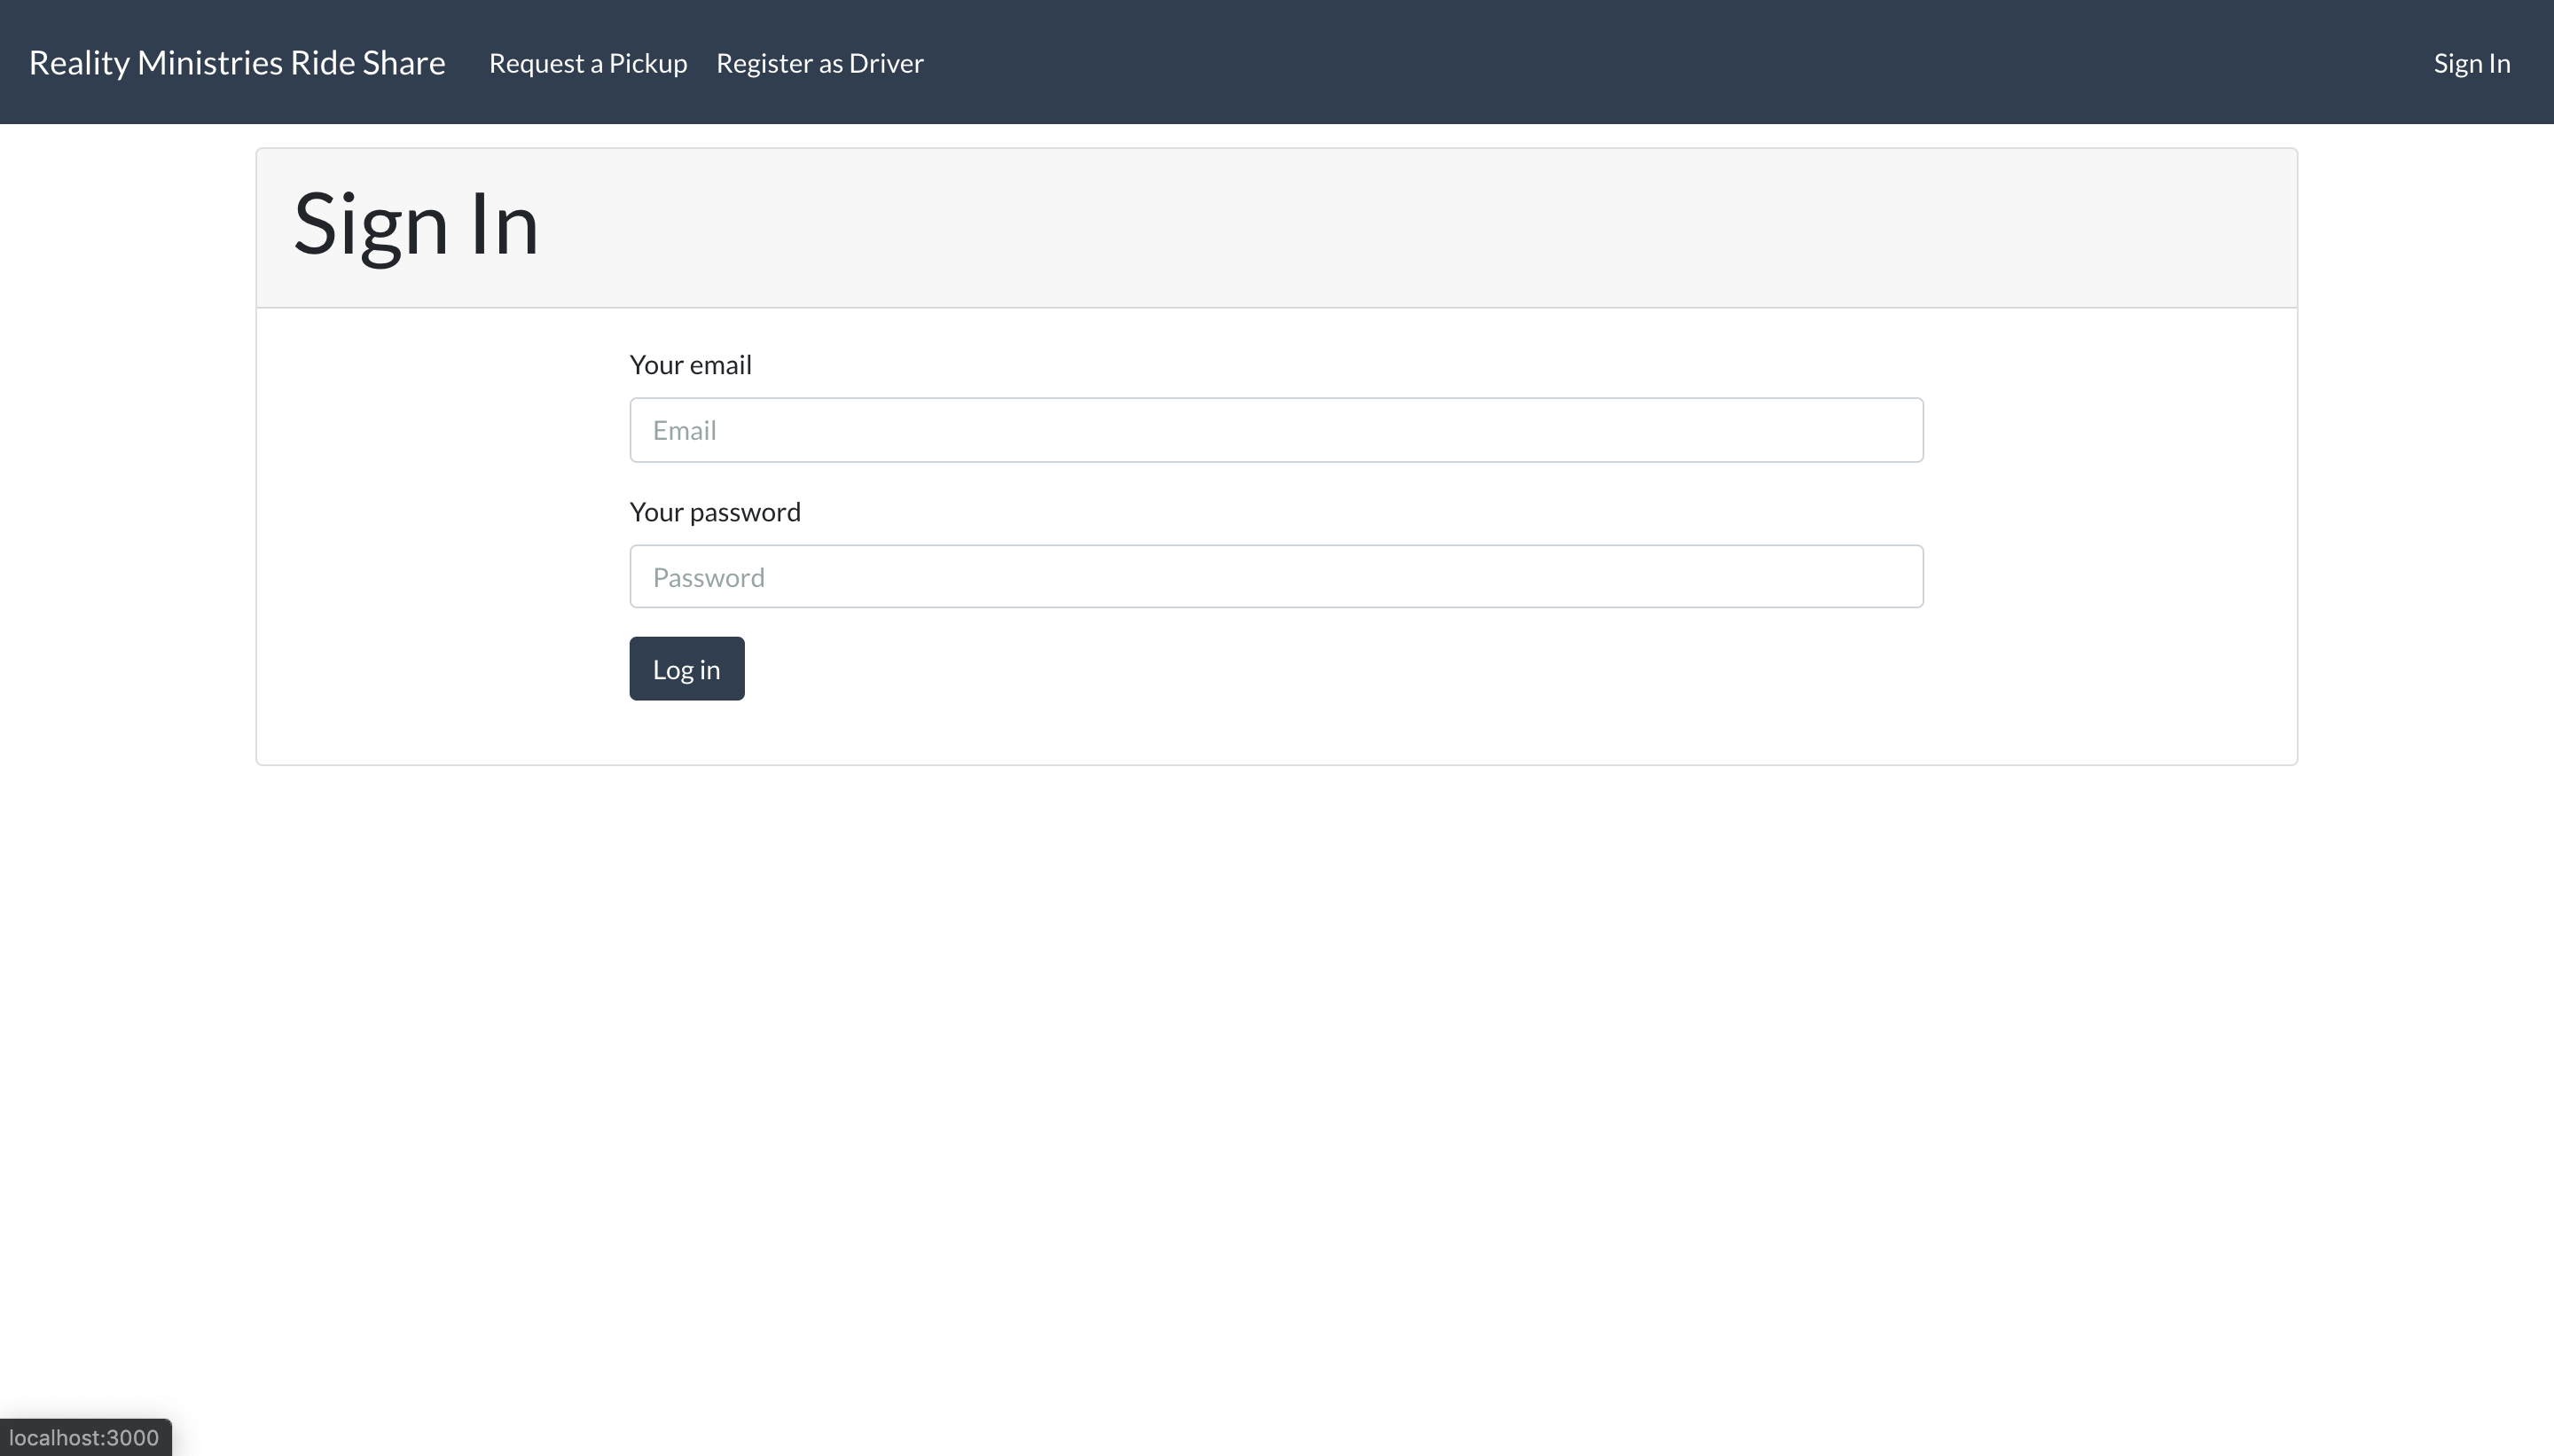Click the 'Password' placeholder text
2554x1456 pixels.
pyautogui.click(x=709, y=578)
